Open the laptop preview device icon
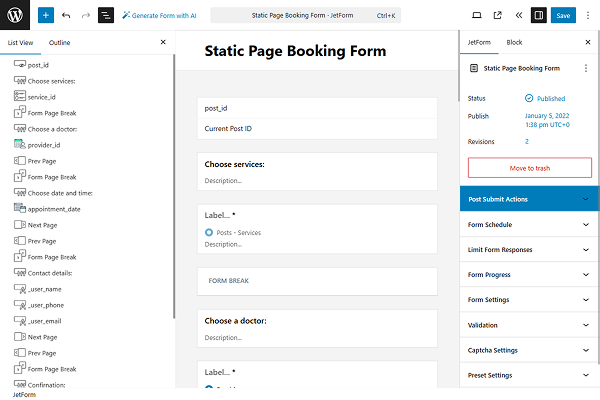The width and height of the screenshot is (600, 400). 477,15
